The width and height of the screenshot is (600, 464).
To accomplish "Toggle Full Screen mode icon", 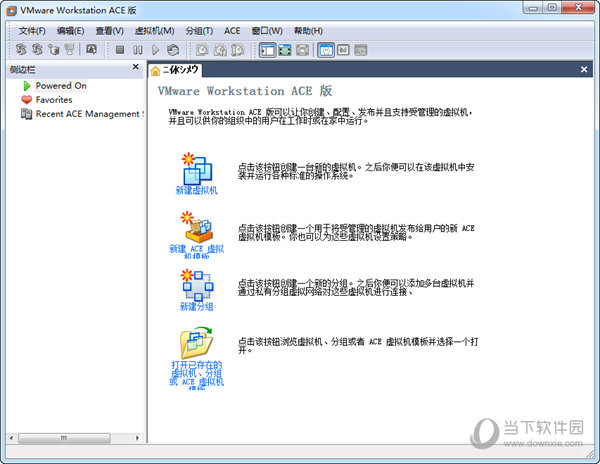I will [302, 50].
